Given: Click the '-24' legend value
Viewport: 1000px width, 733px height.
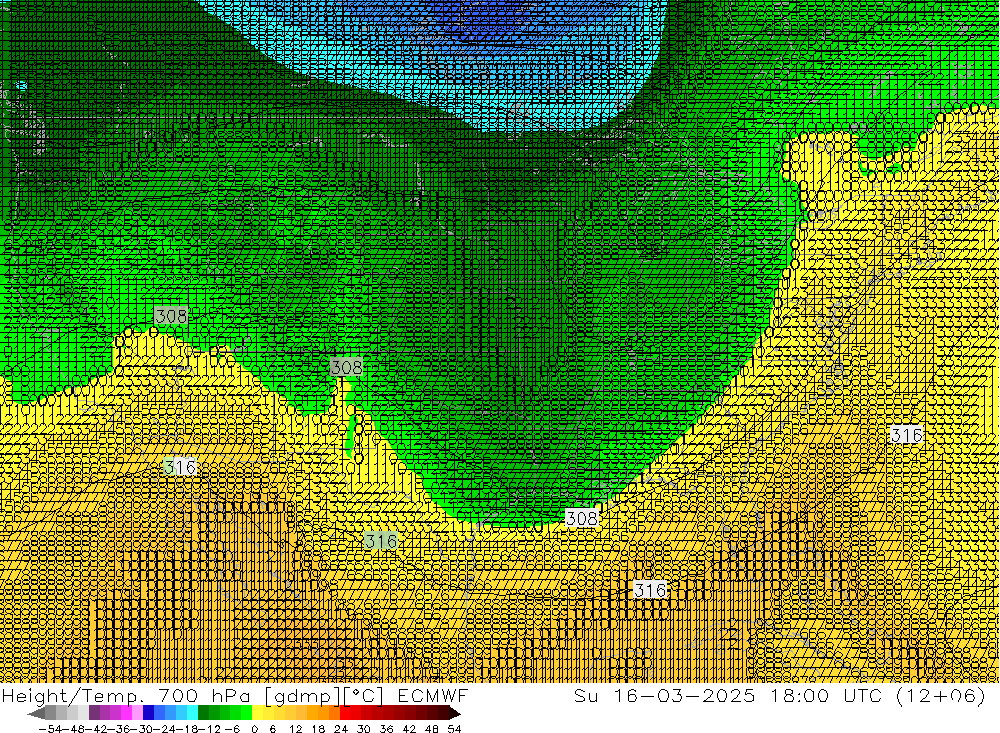Looking at the screenshot, I should (x=163, y=729).
